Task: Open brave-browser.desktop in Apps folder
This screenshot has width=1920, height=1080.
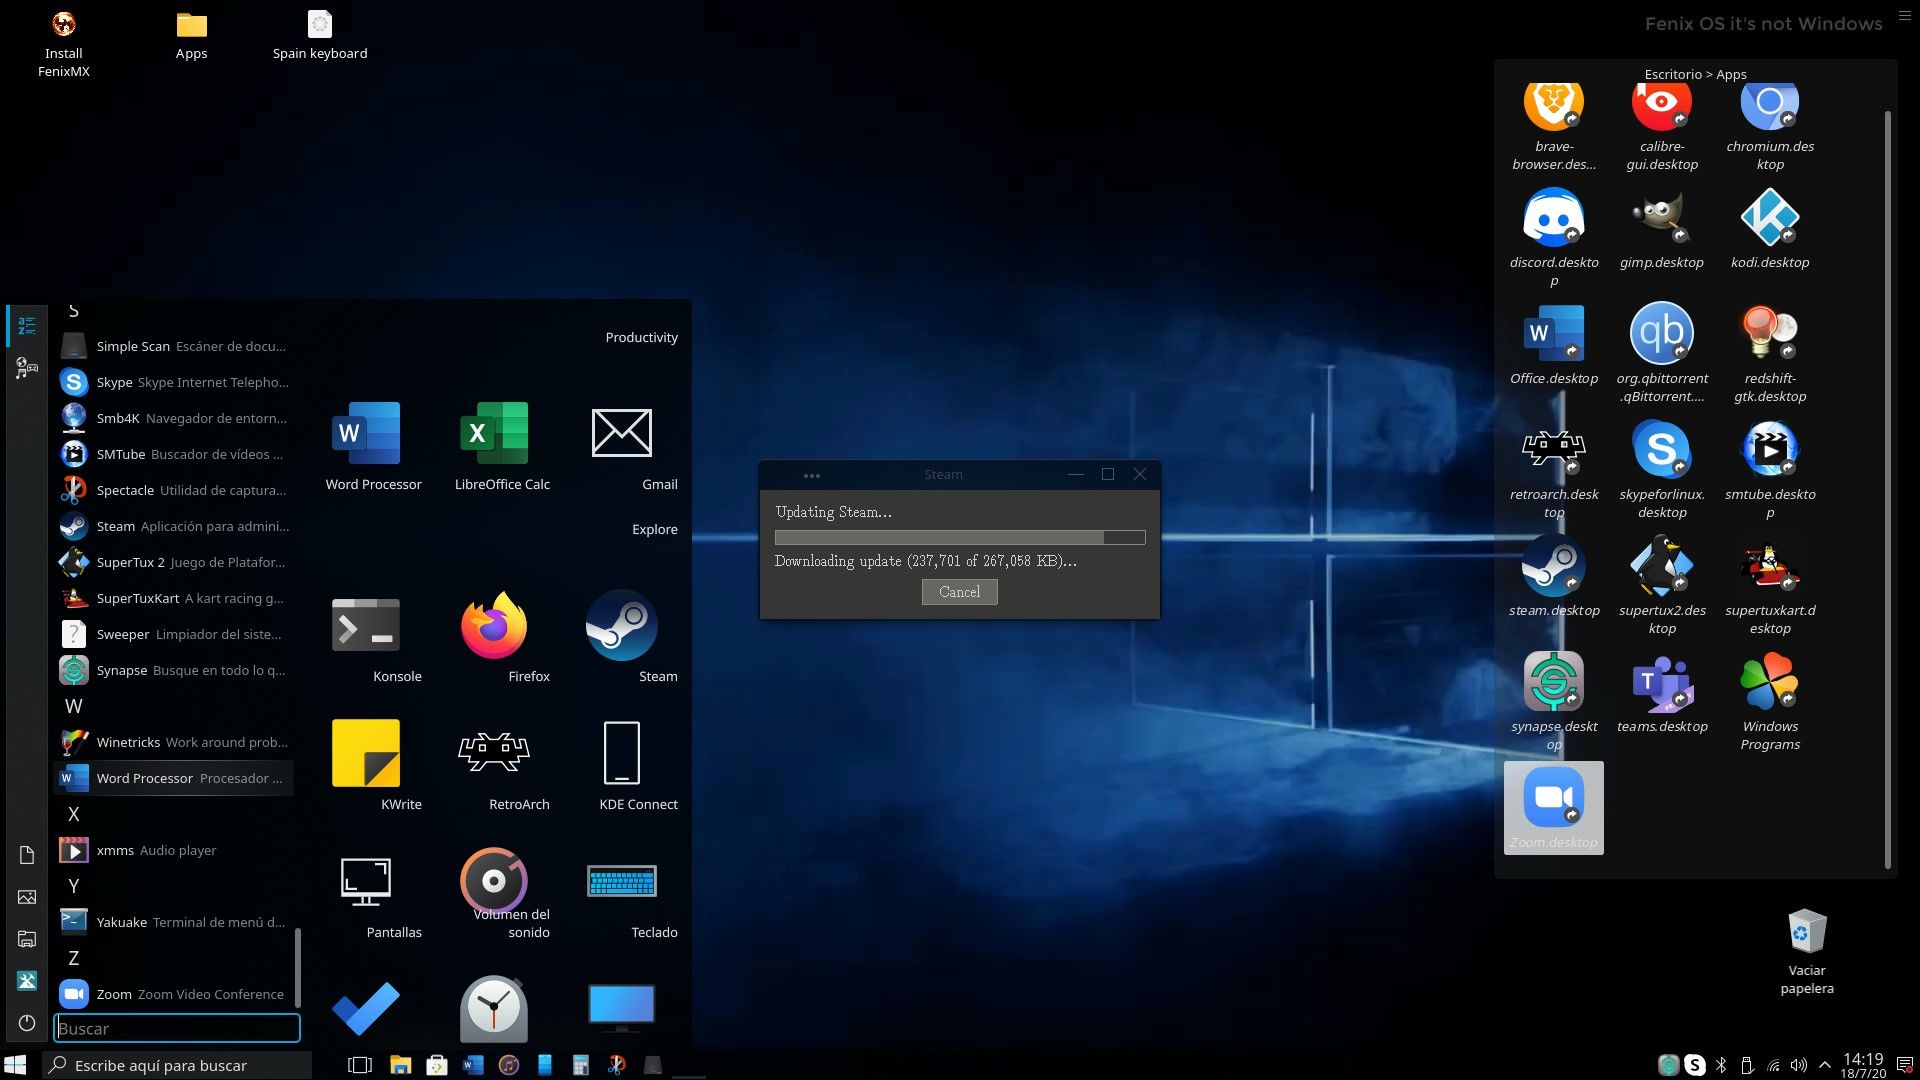Action: 1554,127
